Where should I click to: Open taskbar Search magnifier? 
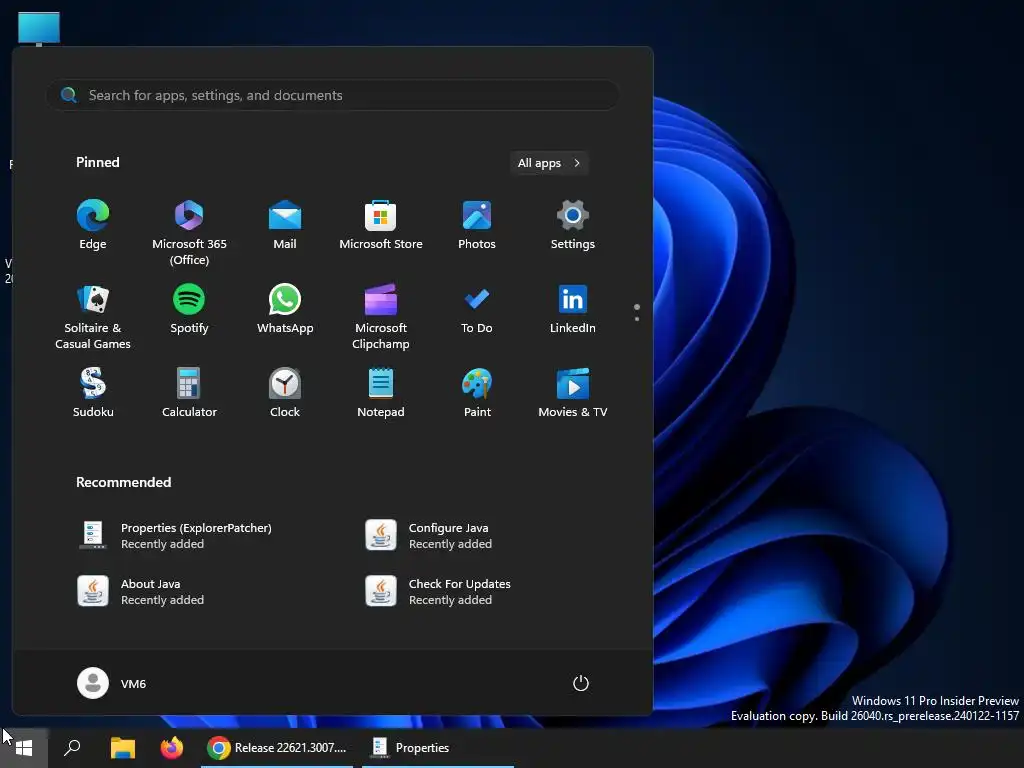point(72,748)
